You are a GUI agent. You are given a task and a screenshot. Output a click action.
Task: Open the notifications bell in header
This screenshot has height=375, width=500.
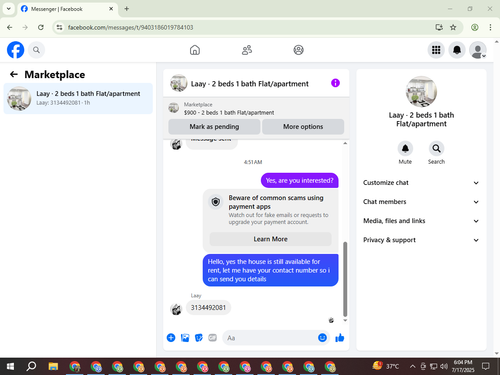pyautogui.click(x=457, y=50)
